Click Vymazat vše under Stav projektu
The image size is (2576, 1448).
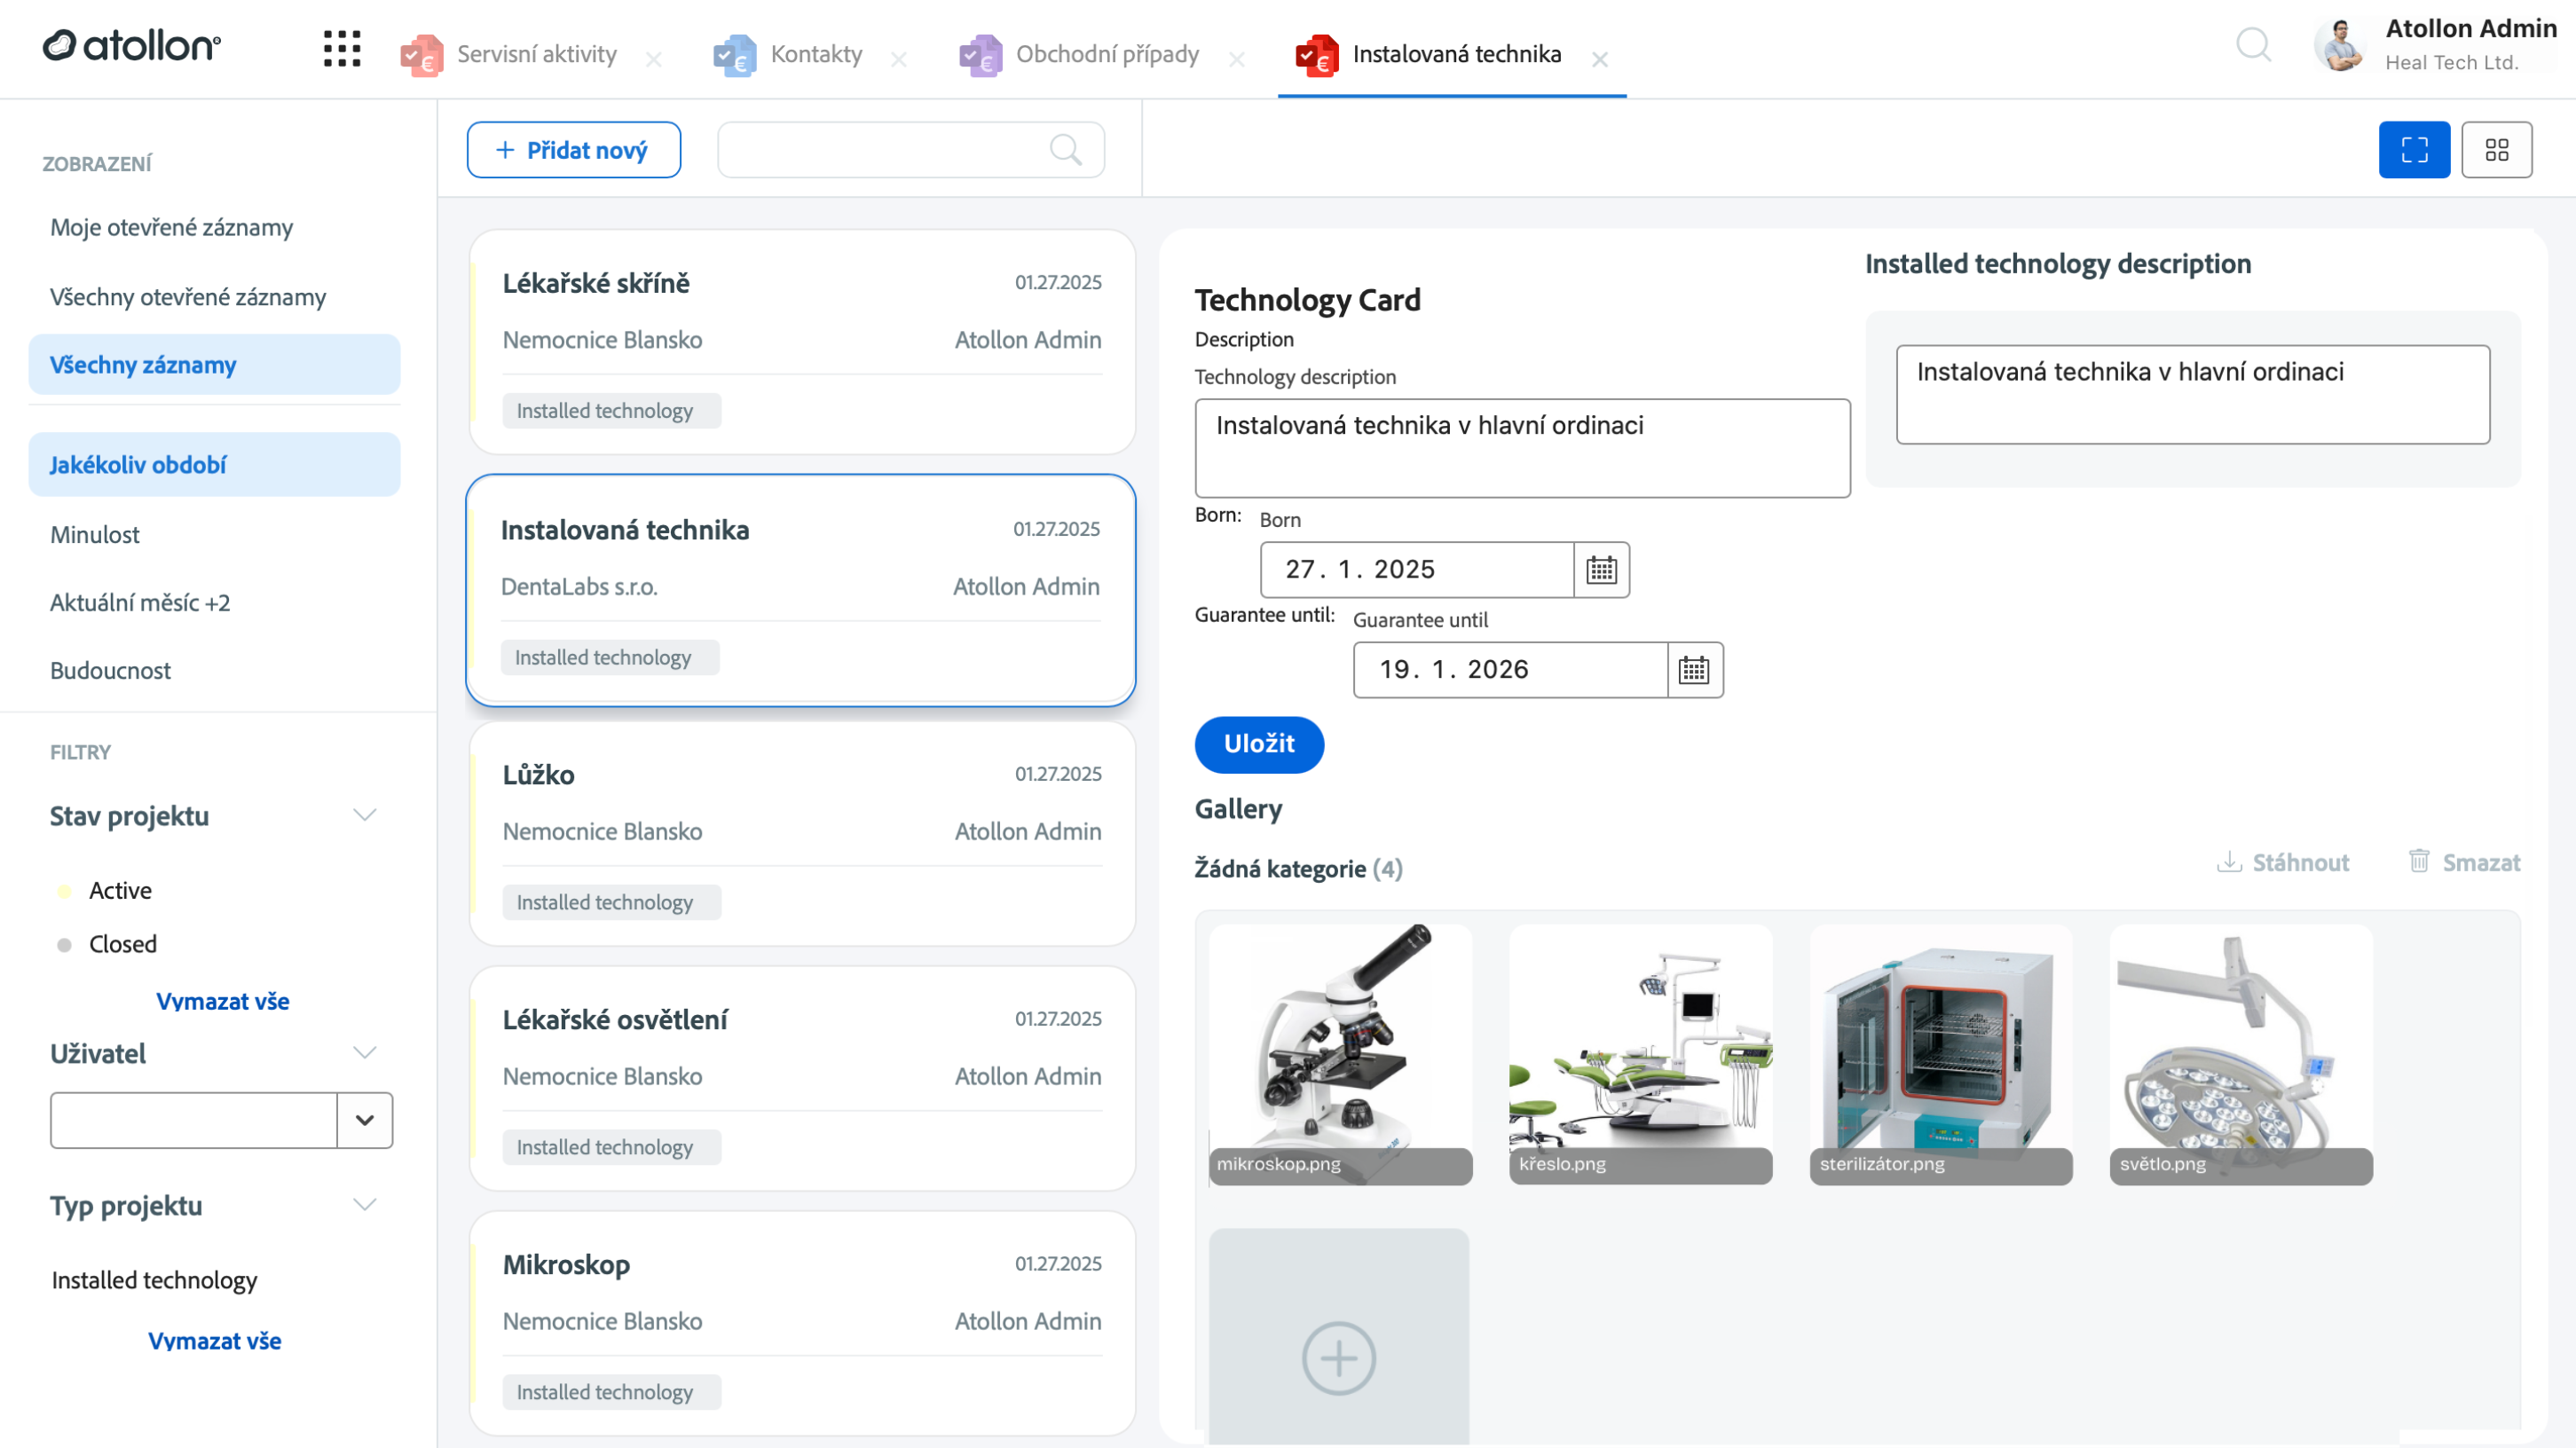click(x=222, y=1001)
